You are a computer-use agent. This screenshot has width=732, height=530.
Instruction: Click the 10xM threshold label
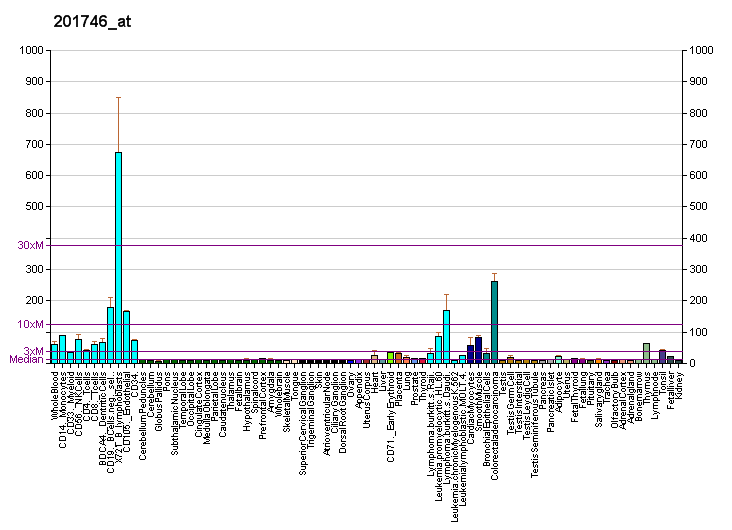pyautogui.click(x=30, y=324)
